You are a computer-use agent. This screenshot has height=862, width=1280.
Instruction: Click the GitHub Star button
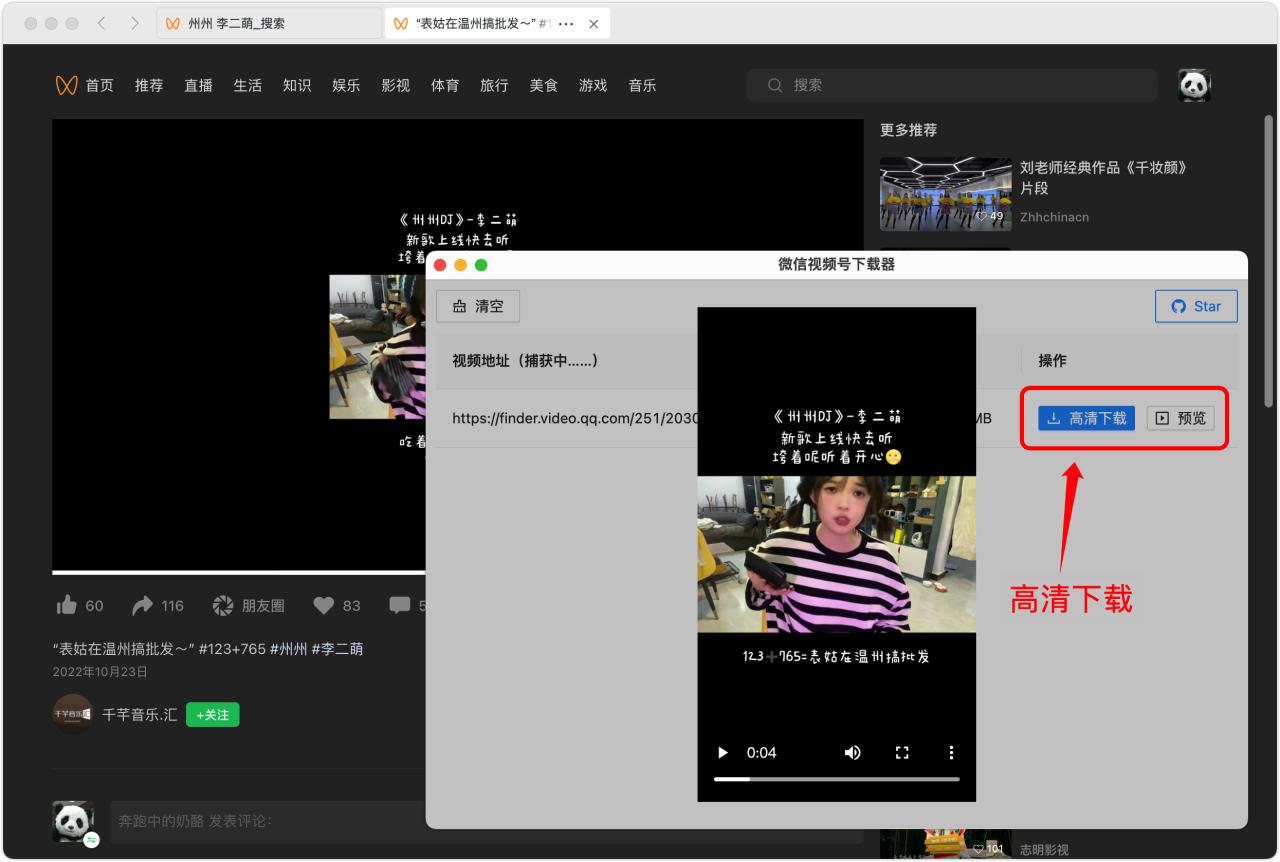pyautogui.click(x=1196, y=306)
